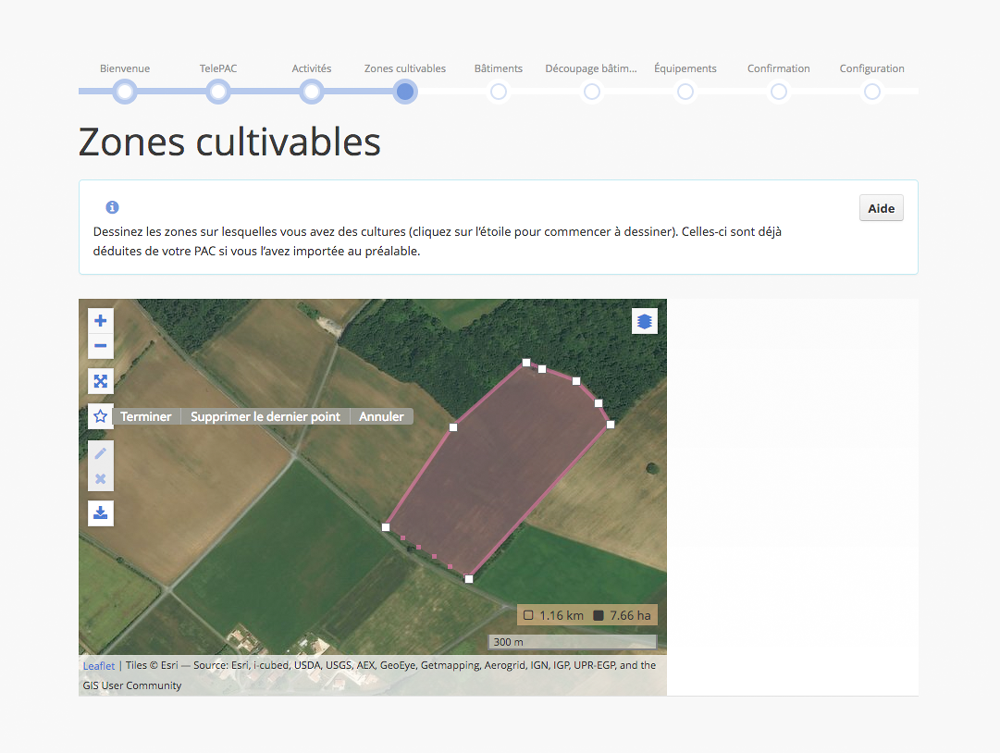The image size is (1000, 753).
Task: Go to the Configuration step
Action: (x=872, y=92)
